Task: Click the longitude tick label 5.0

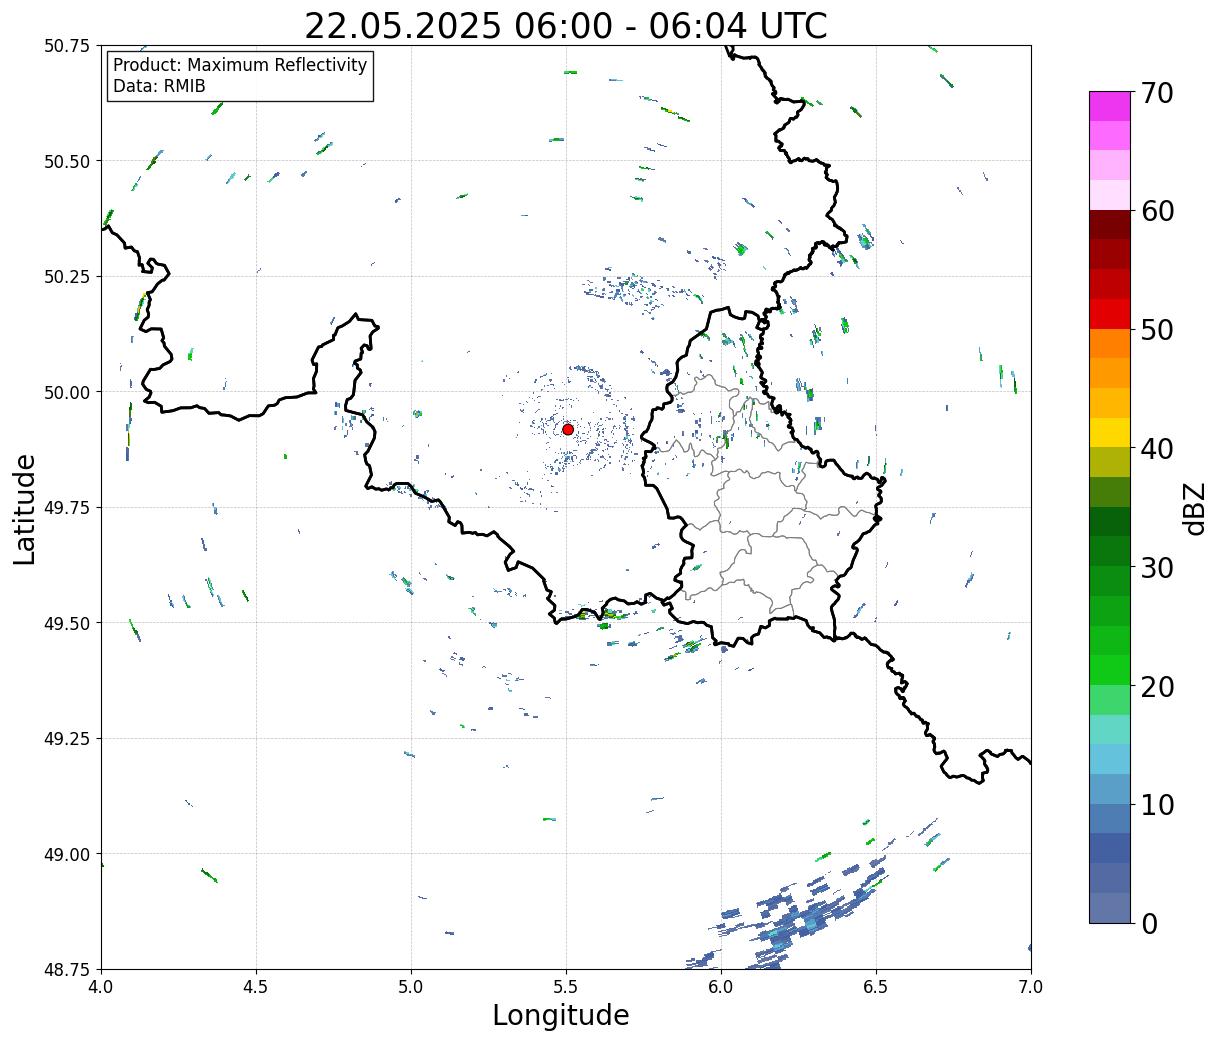Action: [x=411, y=987]
